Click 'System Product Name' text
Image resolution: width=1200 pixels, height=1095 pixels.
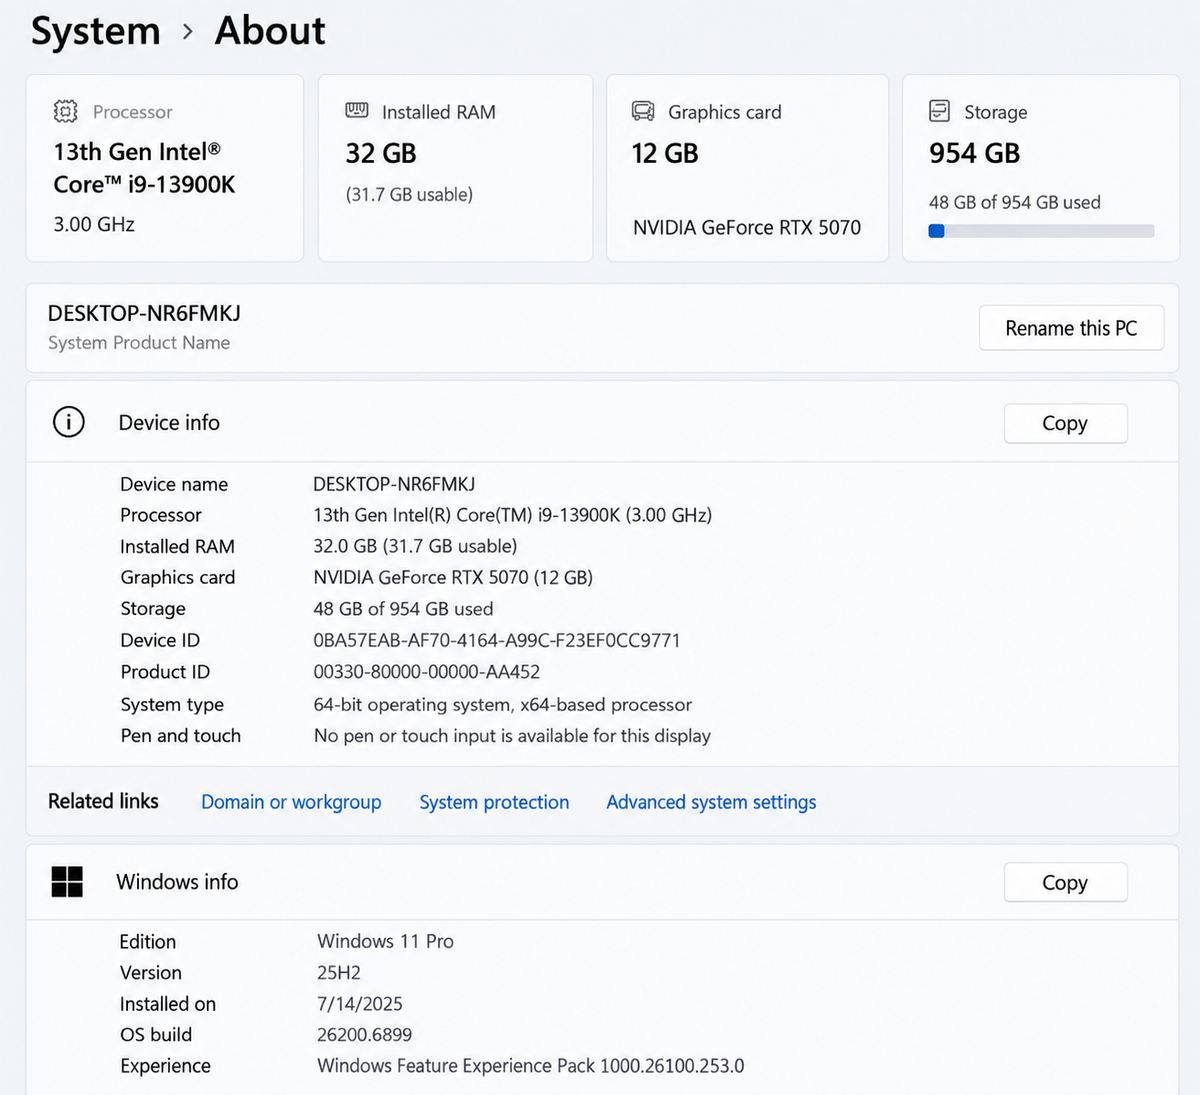tap(139, 342)
